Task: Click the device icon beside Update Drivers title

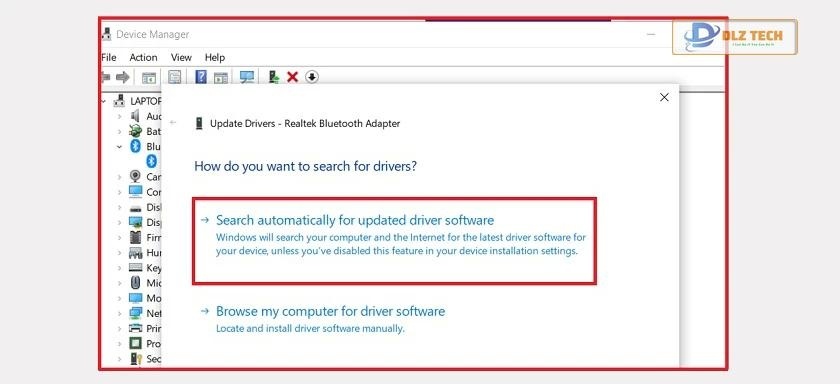Action: point(199,123)
